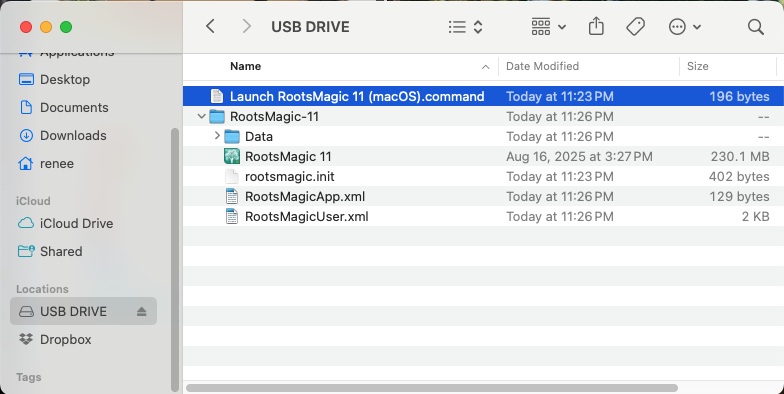Eject the USB DRIVE volume

142,312
